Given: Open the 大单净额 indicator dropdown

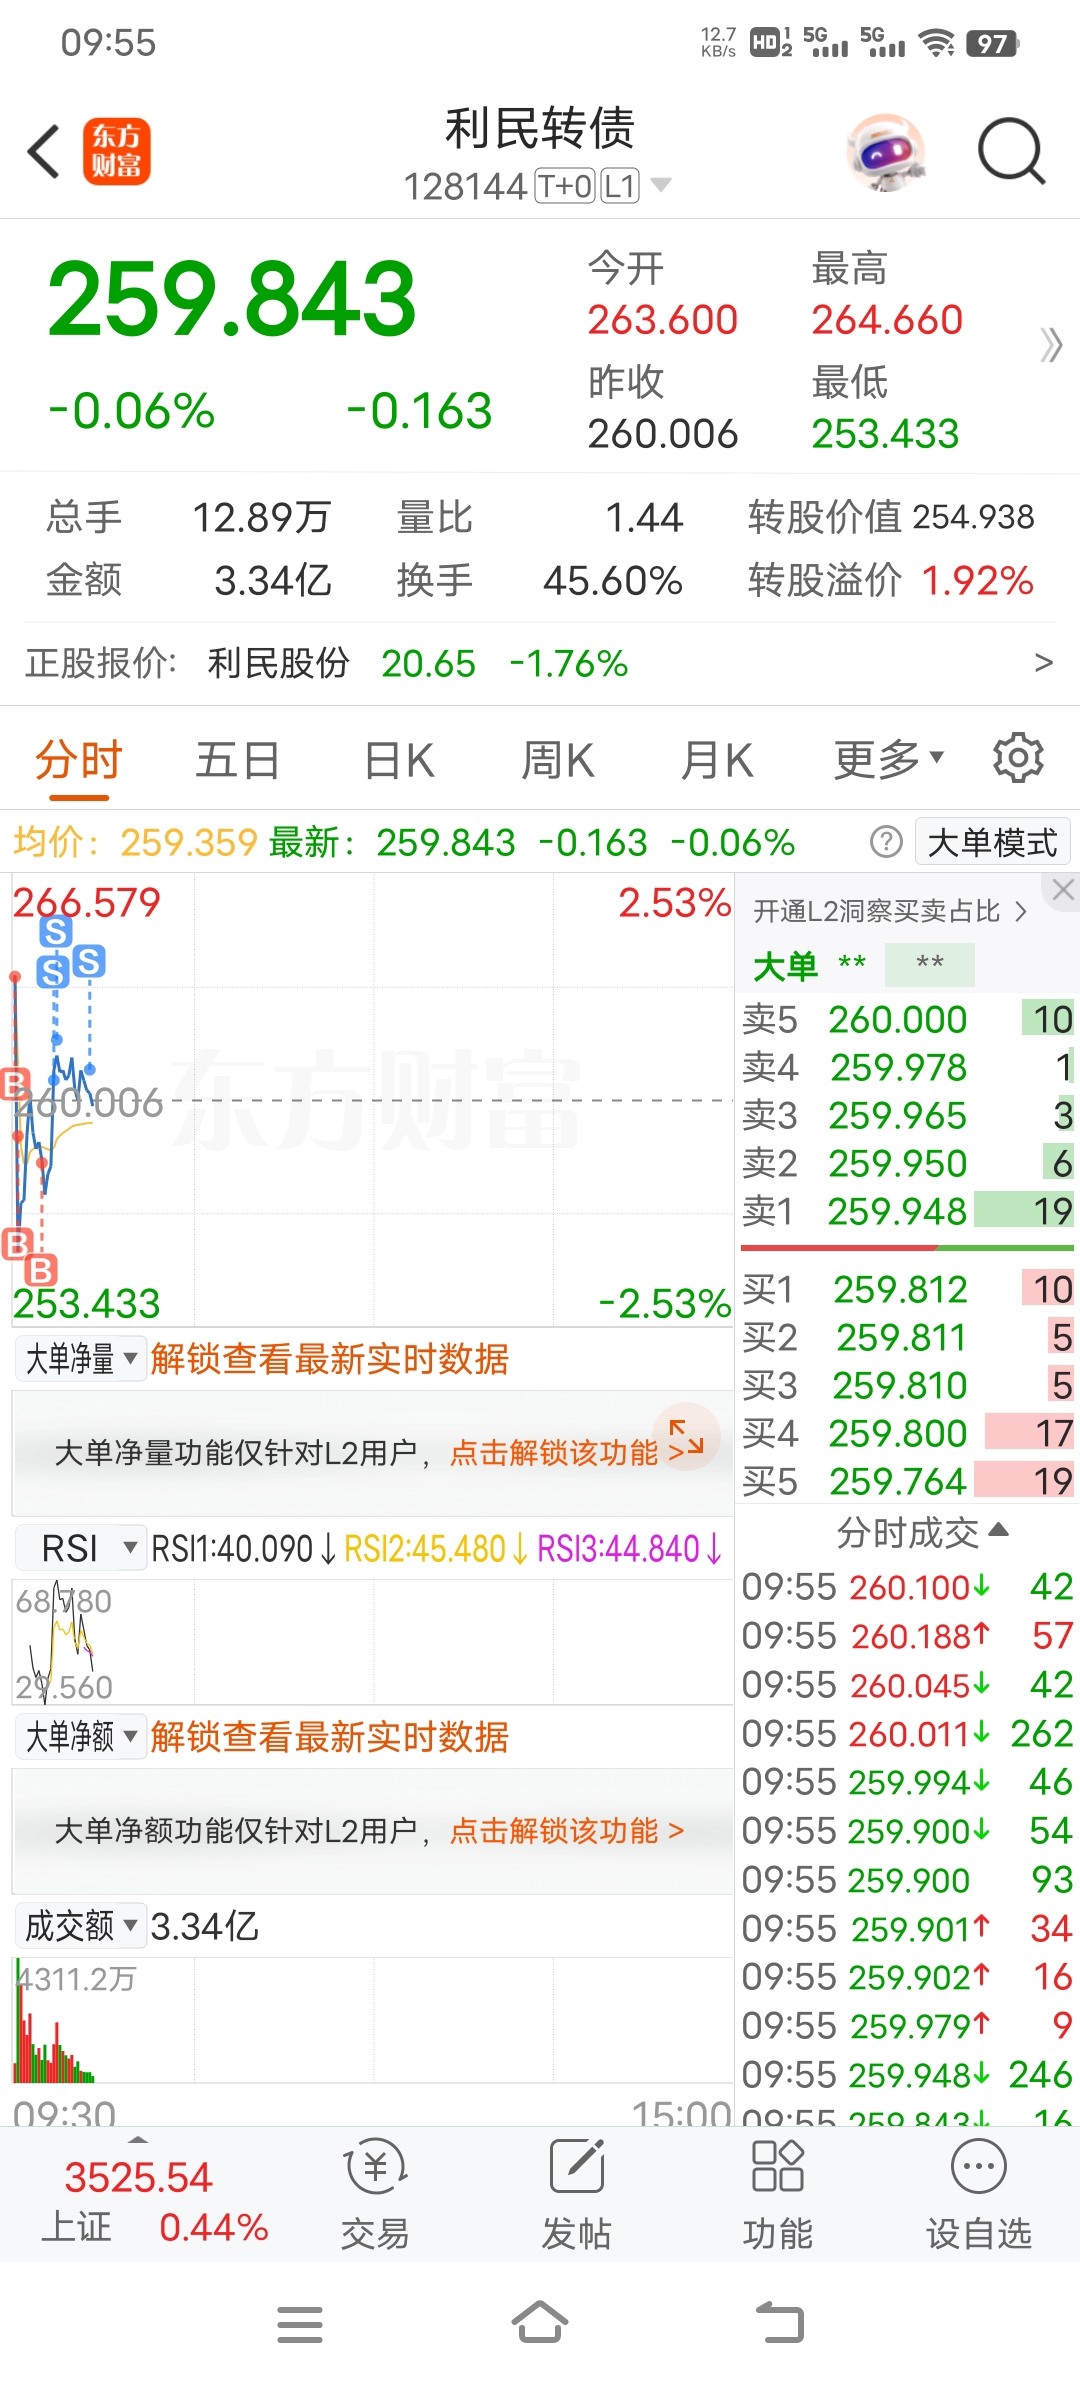Looking at the screenshot, I should 81,1737.
